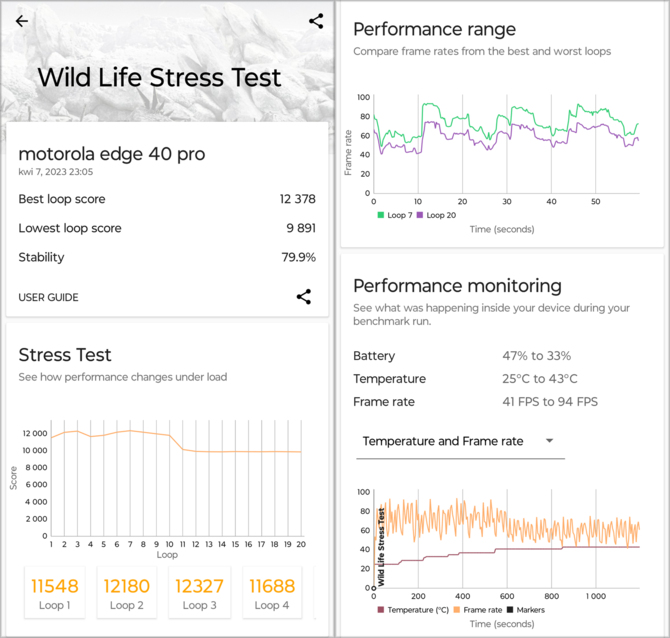Click 'Compare frame rates' subtitle text

(x=482, y=51)
